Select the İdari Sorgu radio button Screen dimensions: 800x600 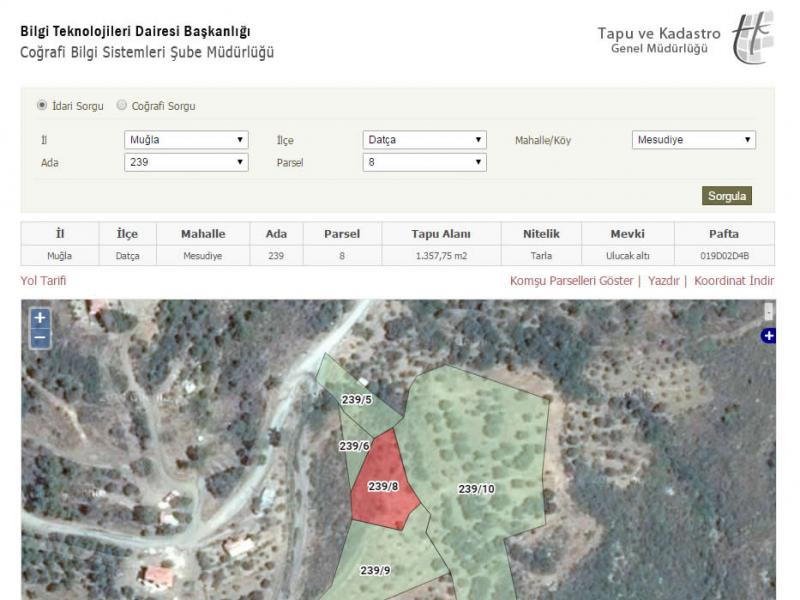pyautogui.click(x=42, y=105)
